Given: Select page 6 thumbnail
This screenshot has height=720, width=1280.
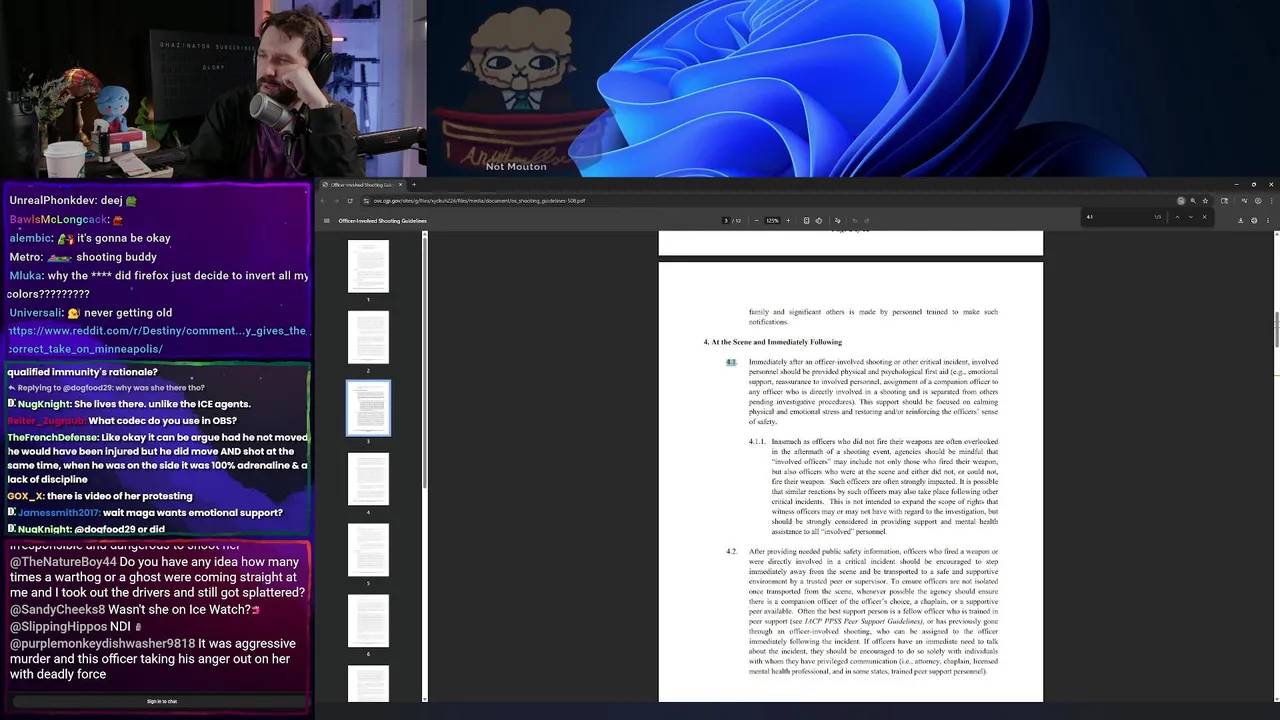Looking at the screenshot, I should coord(368,621).
